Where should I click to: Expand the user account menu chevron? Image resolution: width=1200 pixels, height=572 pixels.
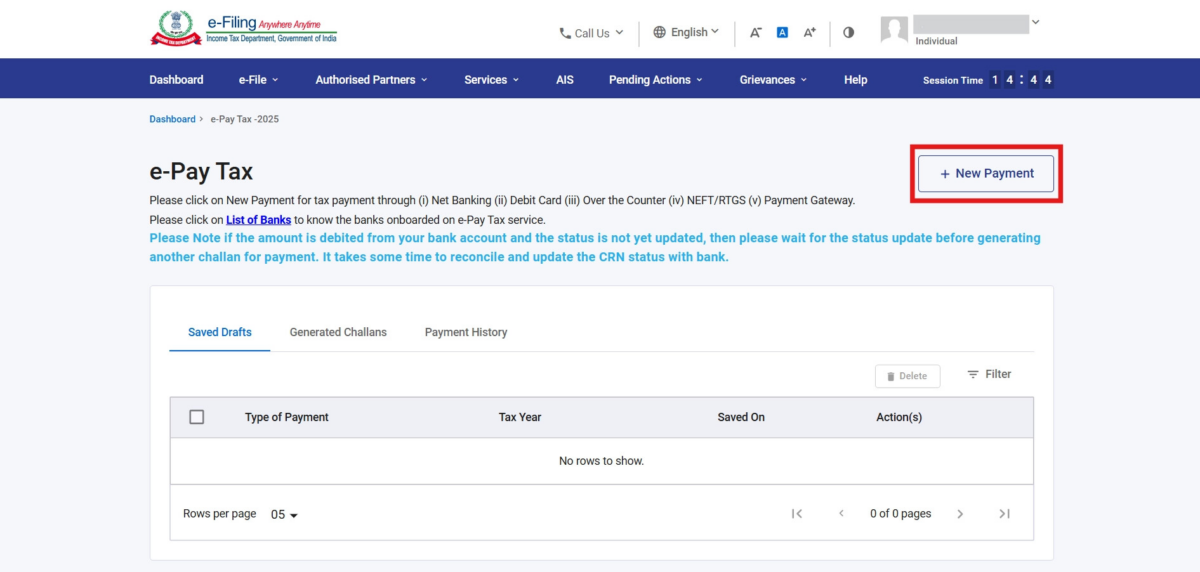tap(1036, 22)
